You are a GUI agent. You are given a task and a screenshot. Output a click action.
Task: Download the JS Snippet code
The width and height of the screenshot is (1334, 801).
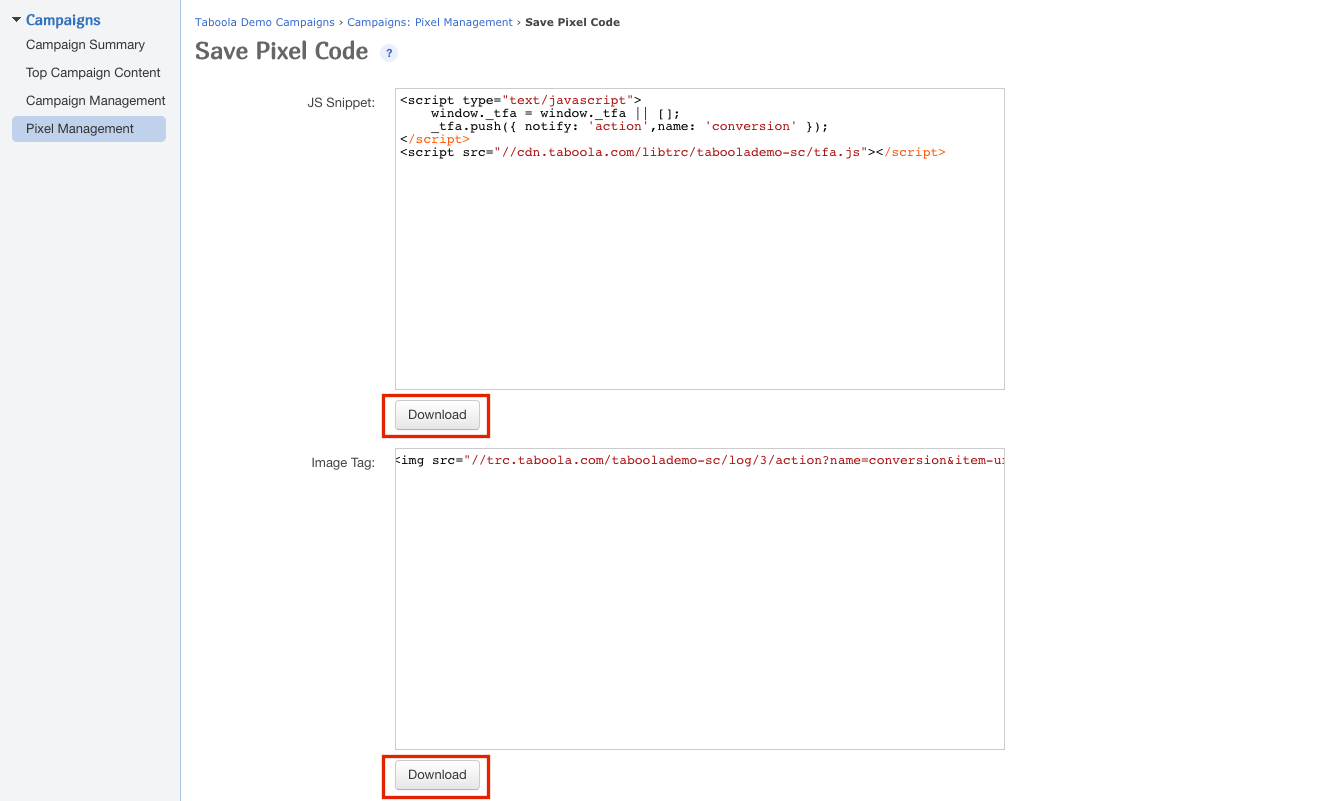coord(437,415)
